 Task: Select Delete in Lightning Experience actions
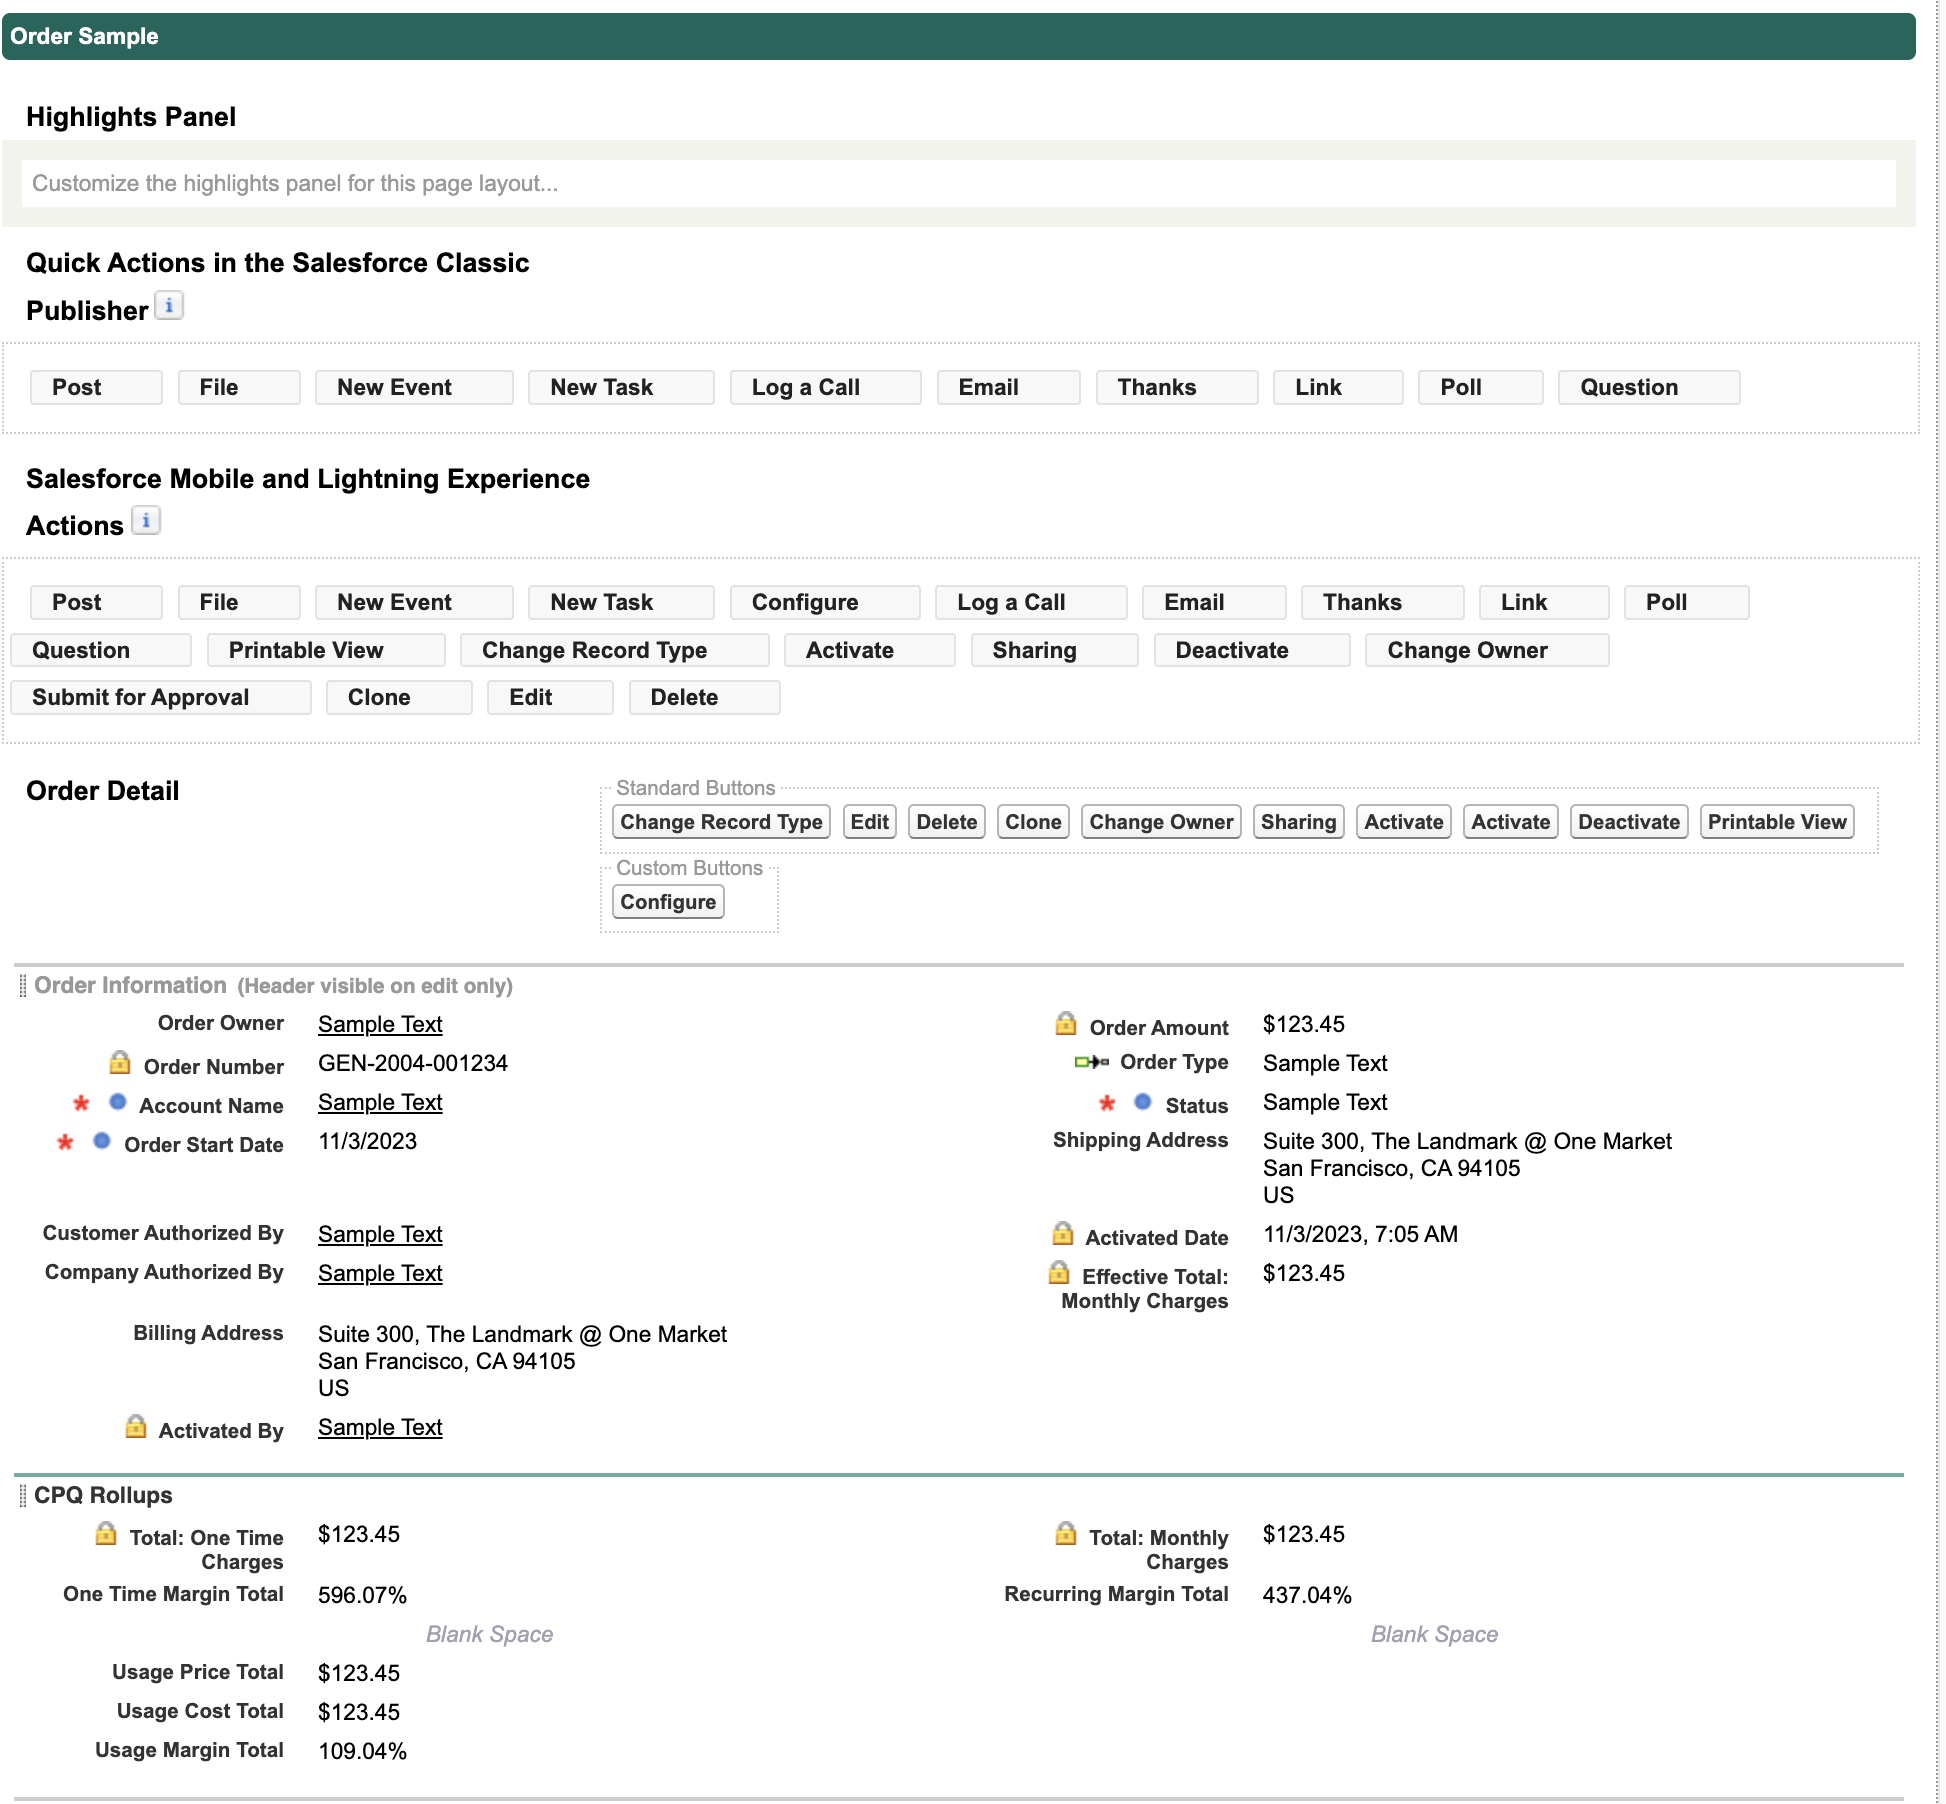[x=704, y=698]
